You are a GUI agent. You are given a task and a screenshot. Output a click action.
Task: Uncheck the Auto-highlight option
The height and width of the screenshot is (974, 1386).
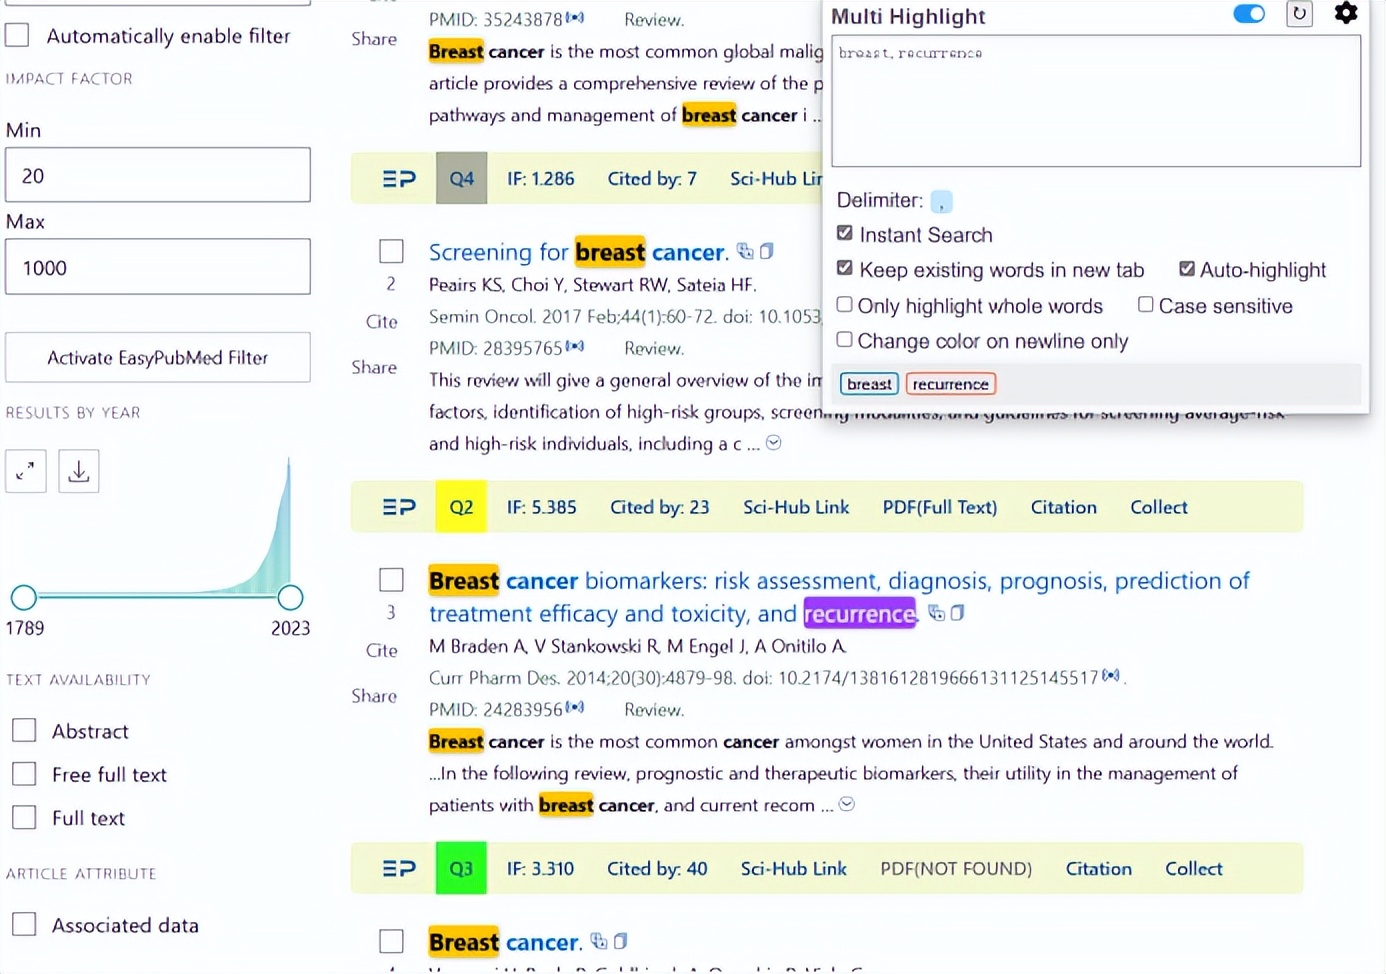[x=1187, y=268]
